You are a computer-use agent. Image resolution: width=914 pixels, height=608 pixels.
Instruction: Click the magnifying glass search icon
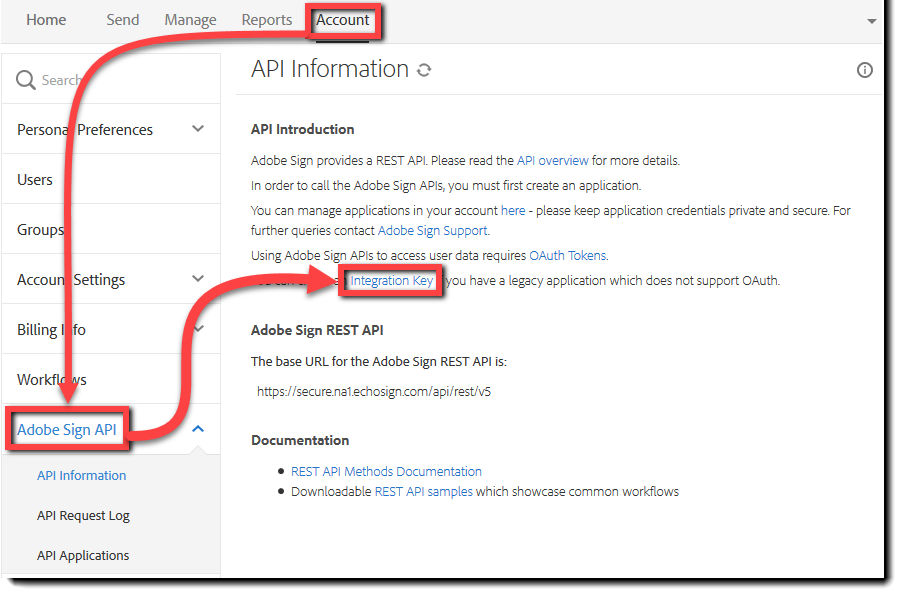25,79
